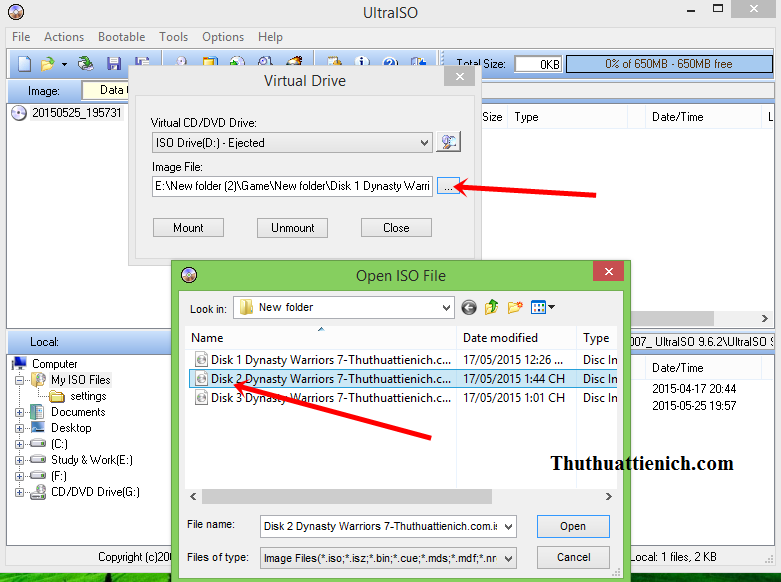Open the View Menu icon in Open ISO File

(x=542, y=307)
